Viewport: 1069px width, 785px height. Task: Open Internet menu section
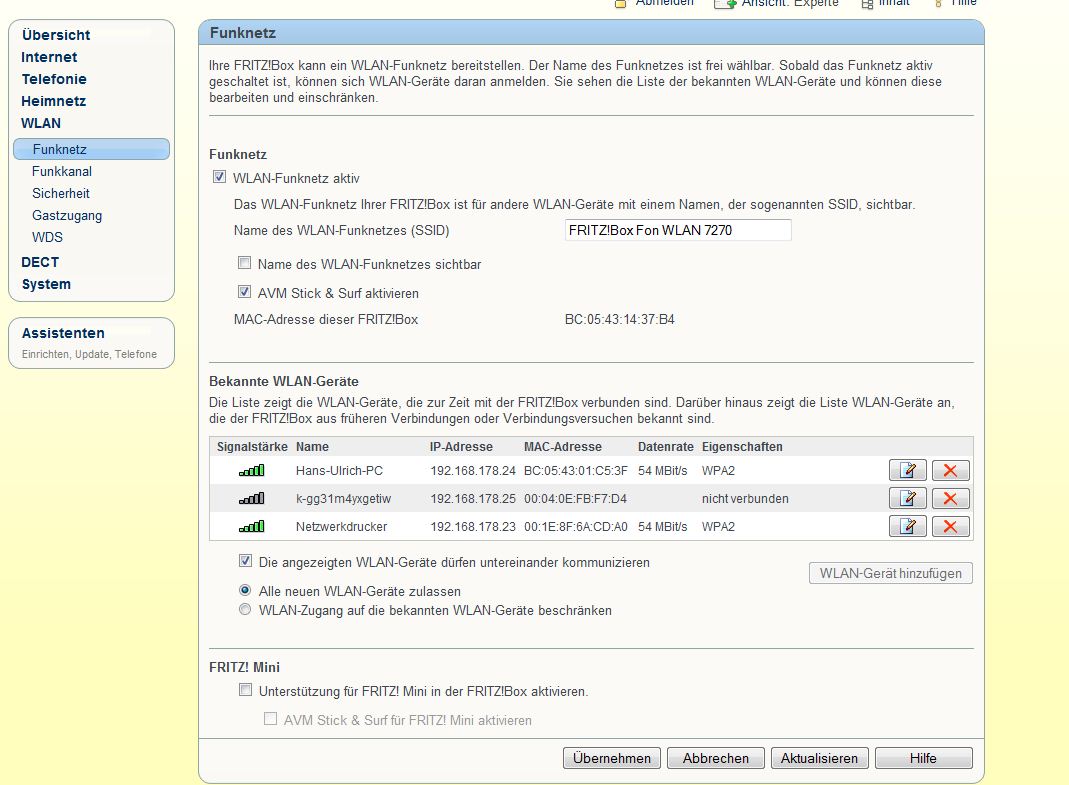pos(49,57)
